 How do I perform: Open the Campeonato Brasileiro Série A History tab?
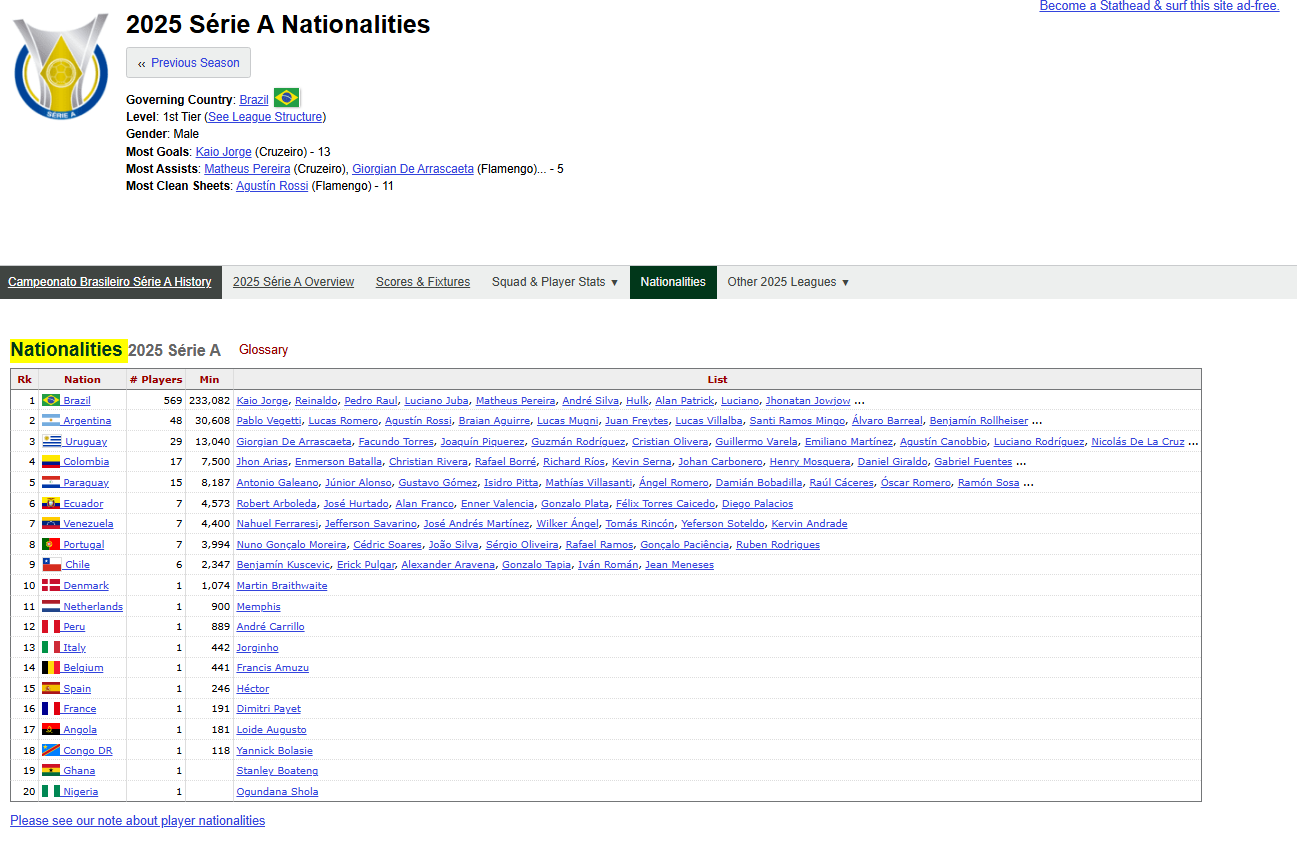click(x=110, y=282)
